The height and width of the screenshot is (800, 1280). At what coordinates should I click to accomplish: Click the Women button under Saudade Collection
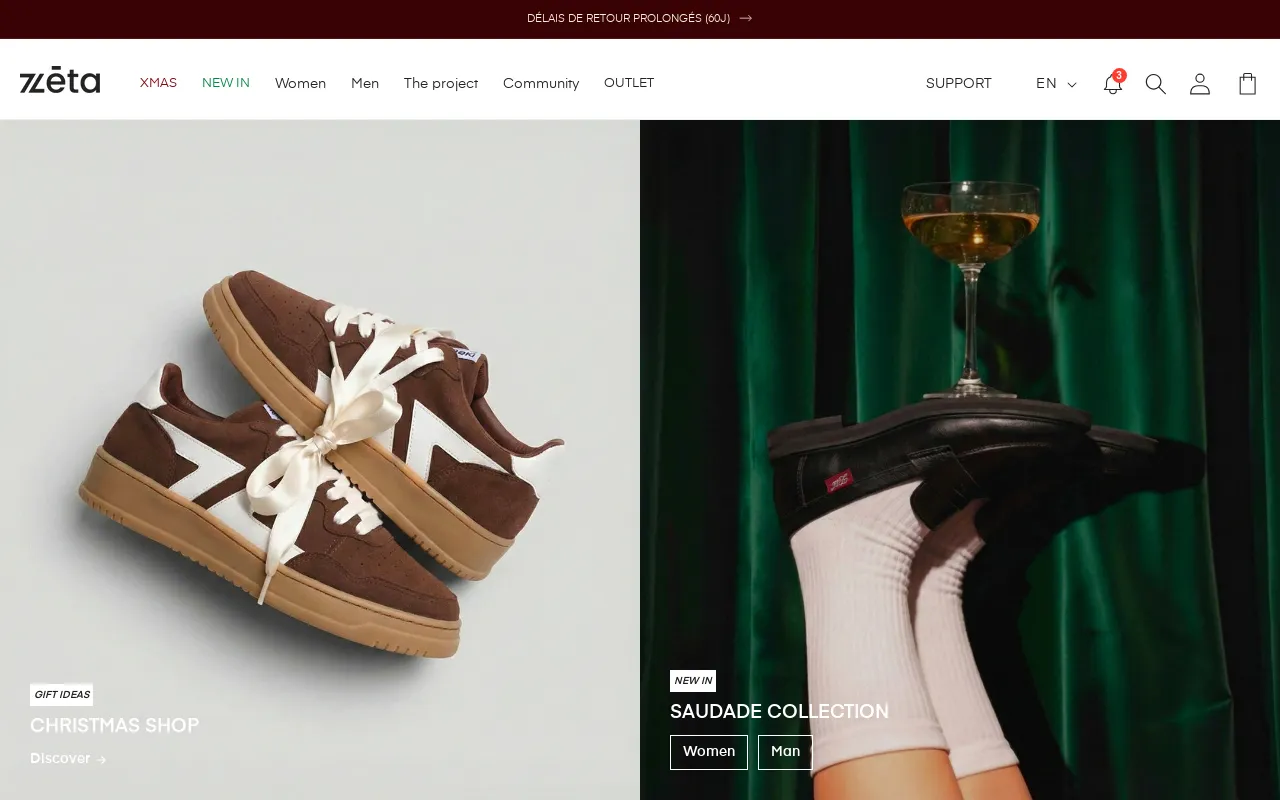708,752
